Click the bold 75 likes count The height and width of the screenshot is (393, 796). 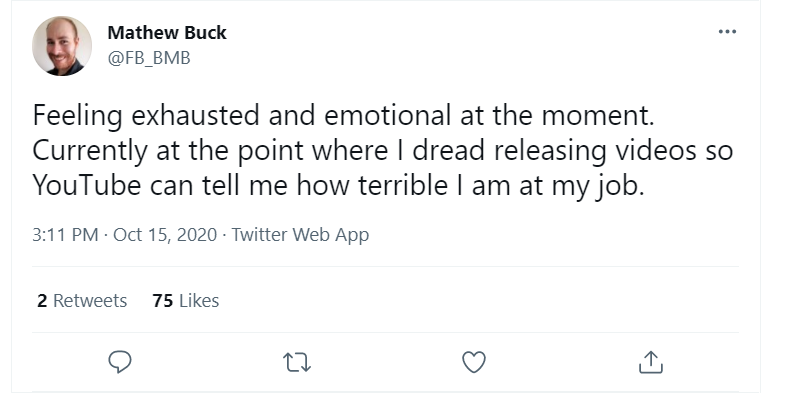point(162,301)
